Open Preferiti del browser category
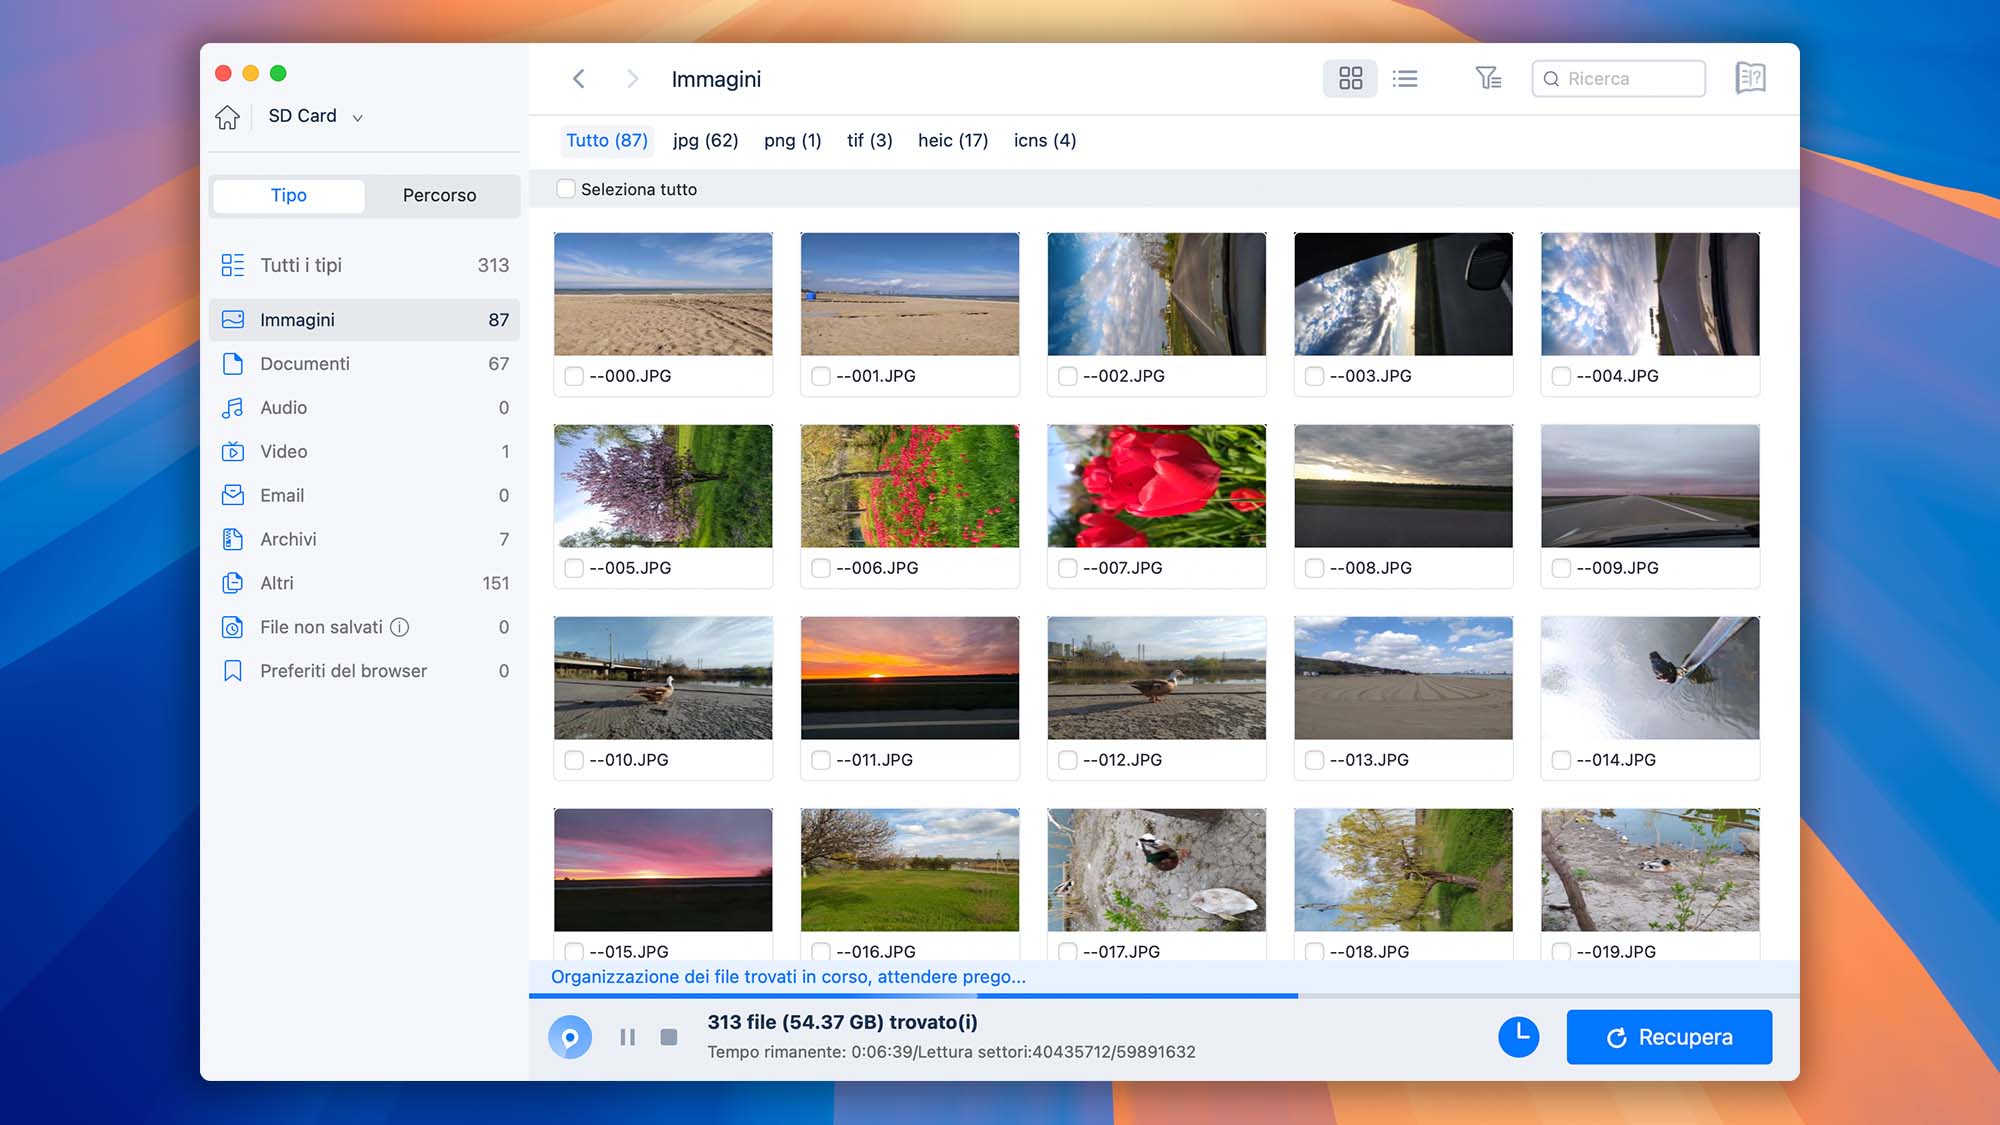 pos(364,671)
